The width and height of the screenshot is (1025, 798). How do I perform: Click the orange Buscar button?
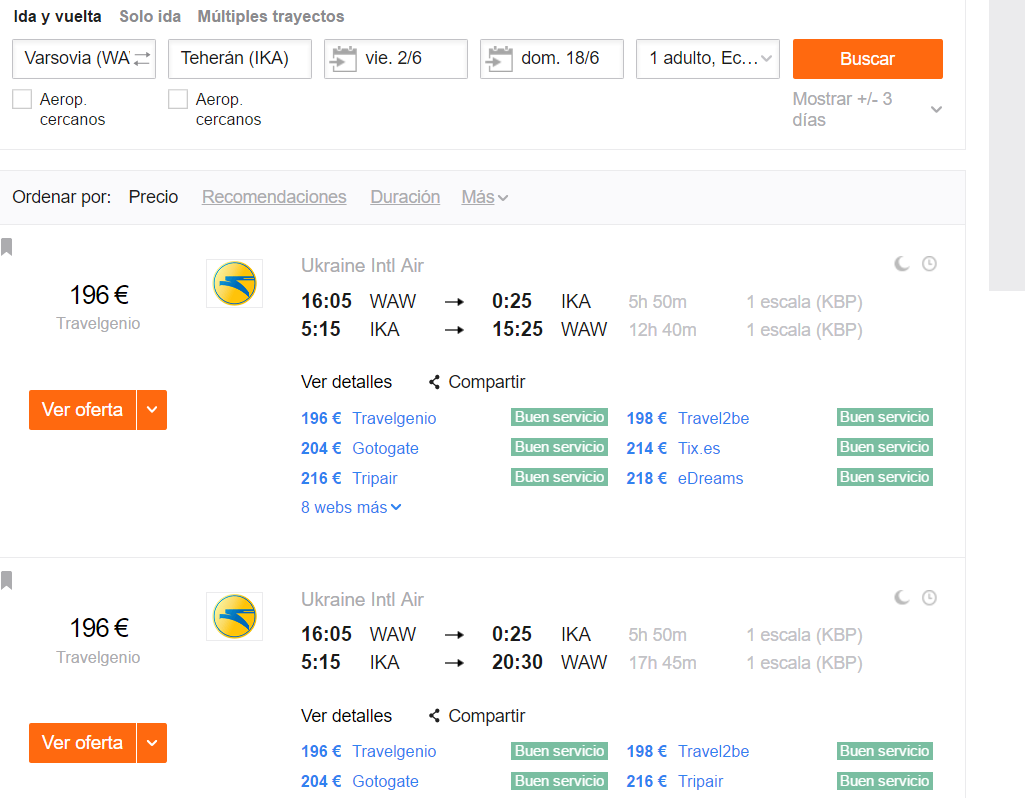(867, 59)
